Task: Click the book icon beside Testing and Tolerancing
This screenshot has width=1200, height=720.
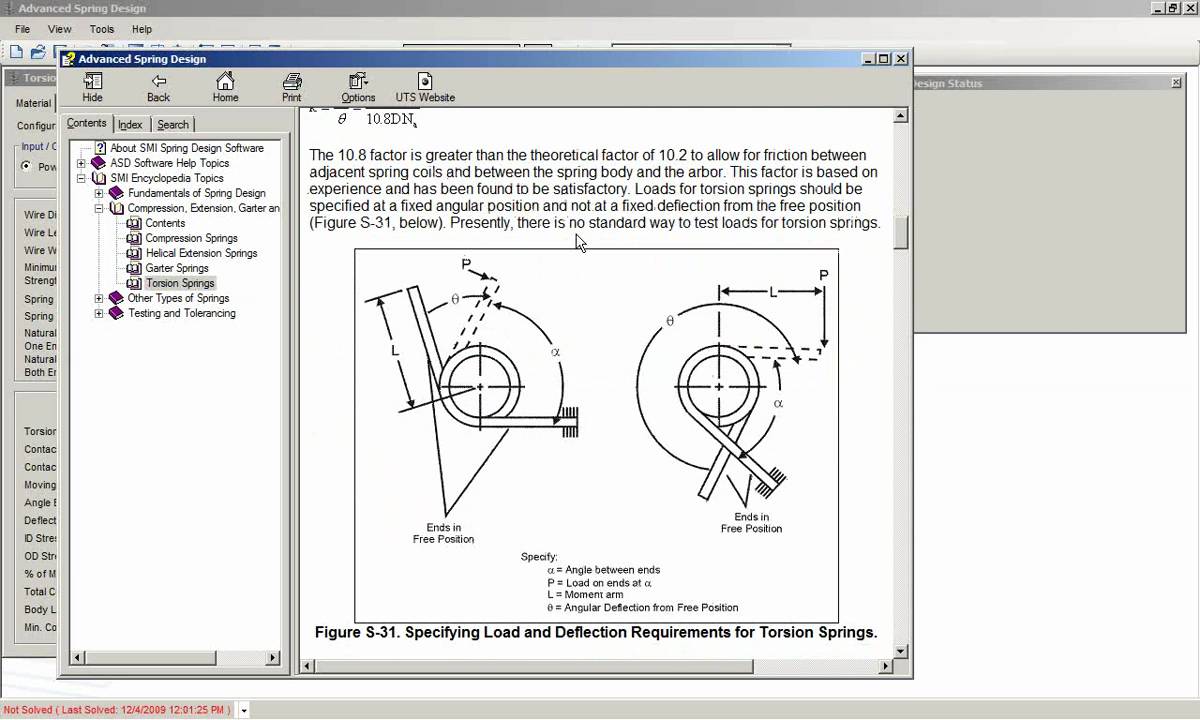Action: (x=116, y=313)
